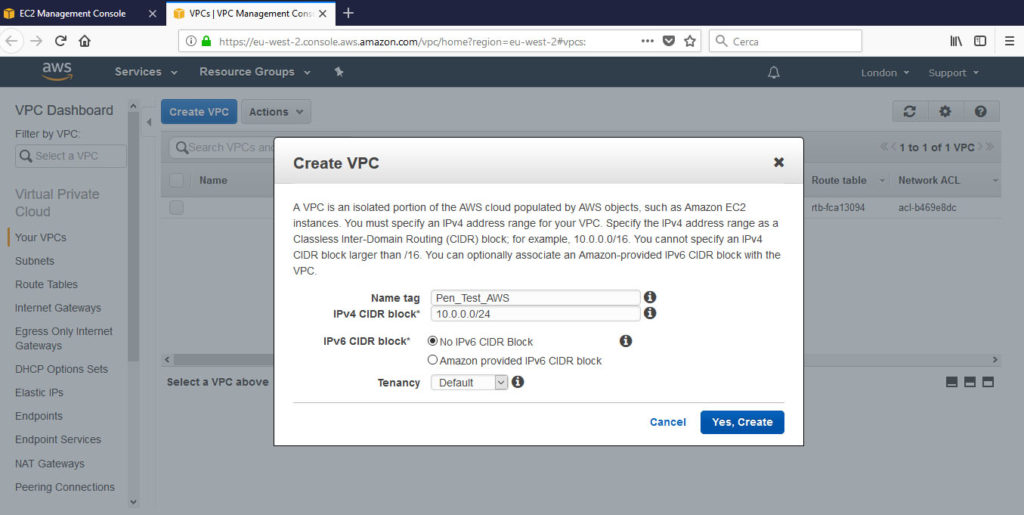Open Elastic IPs link in the sidebar
Image resolution: width=1024 pixels, height=515 pixels.
tap(39, 393)
